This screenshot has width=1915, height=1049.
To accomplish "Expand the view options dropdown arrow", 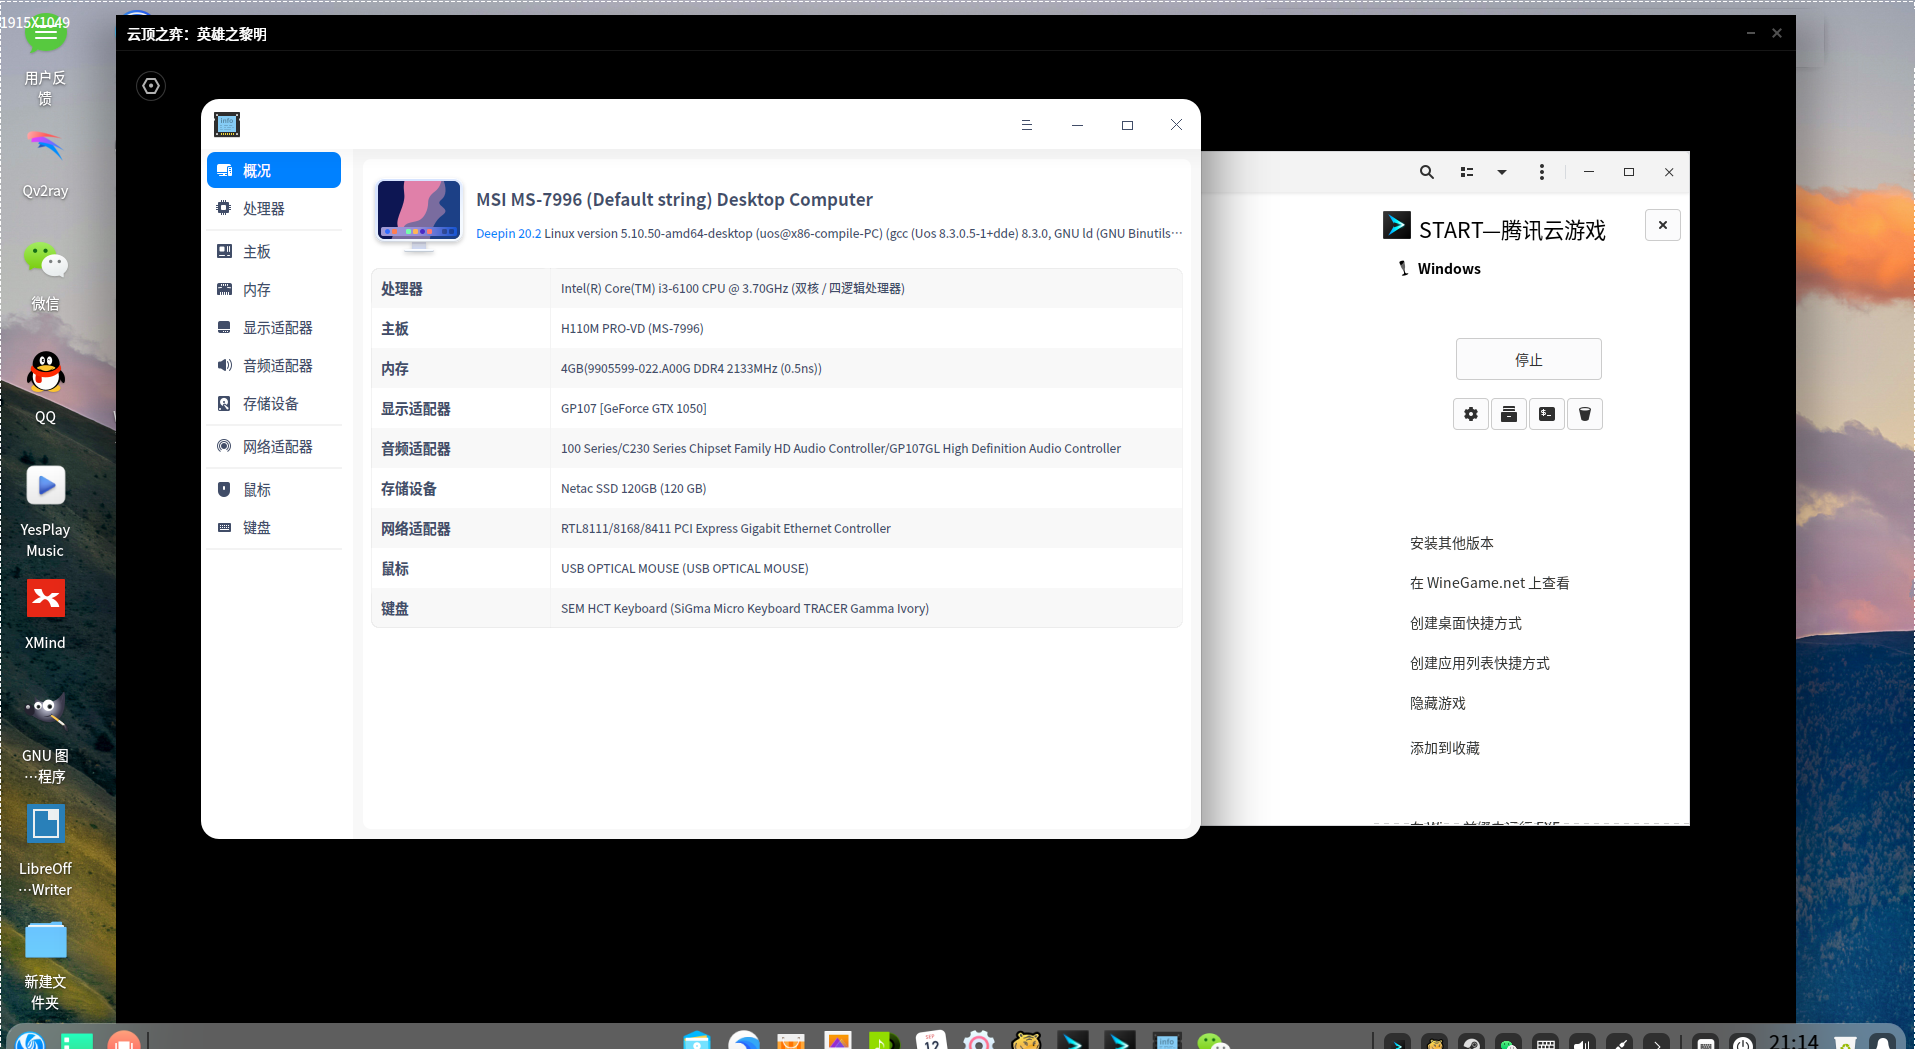I will pos(1501,172).
